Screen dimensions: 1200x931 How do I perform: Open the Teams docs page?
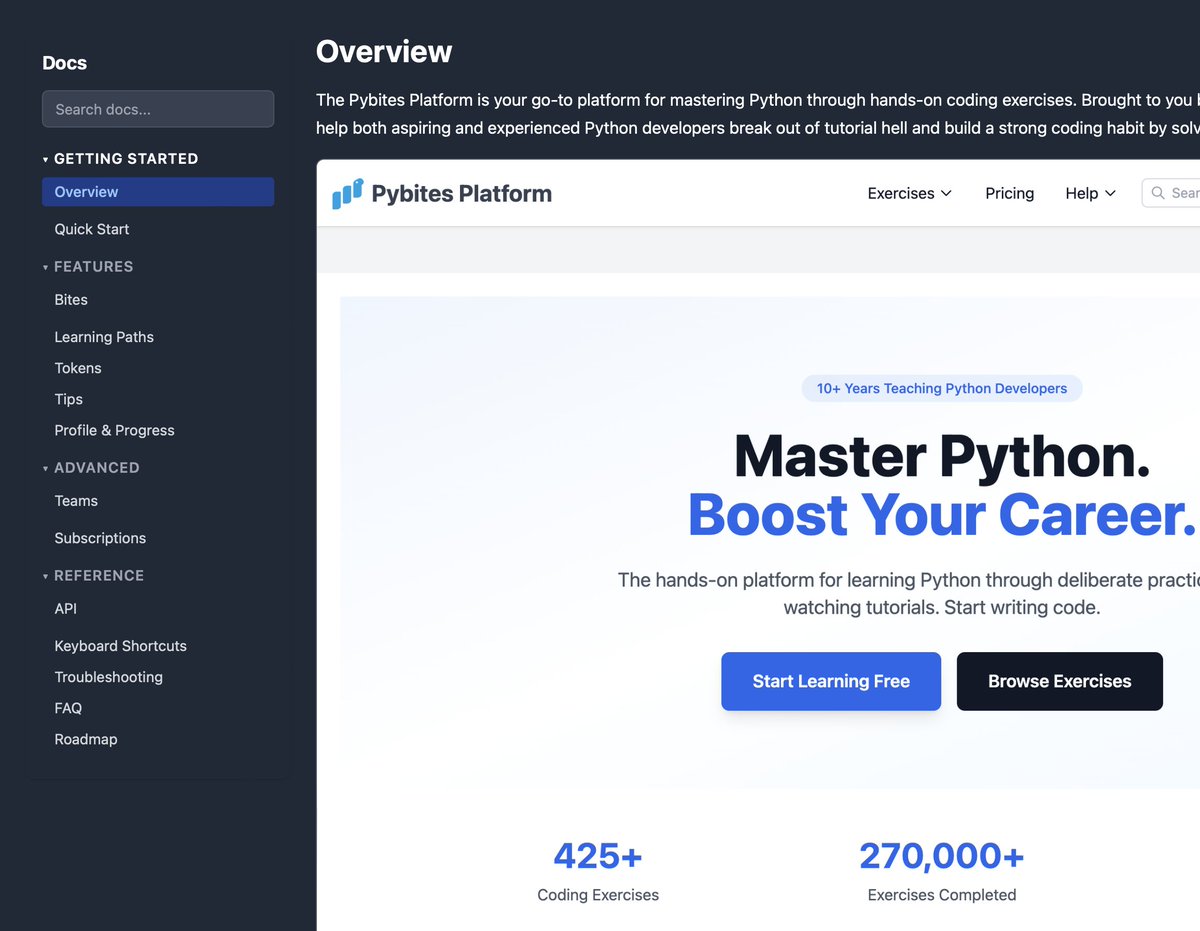coord(76,501)
